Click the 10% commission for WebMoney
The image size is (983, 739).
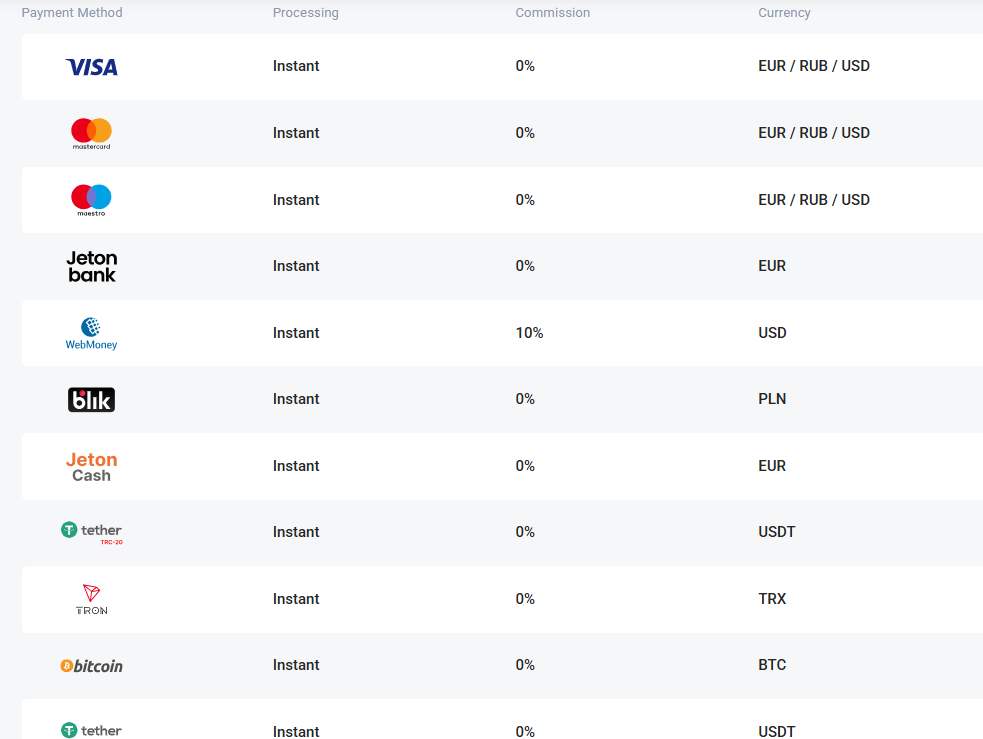click(x=529, y=333)
